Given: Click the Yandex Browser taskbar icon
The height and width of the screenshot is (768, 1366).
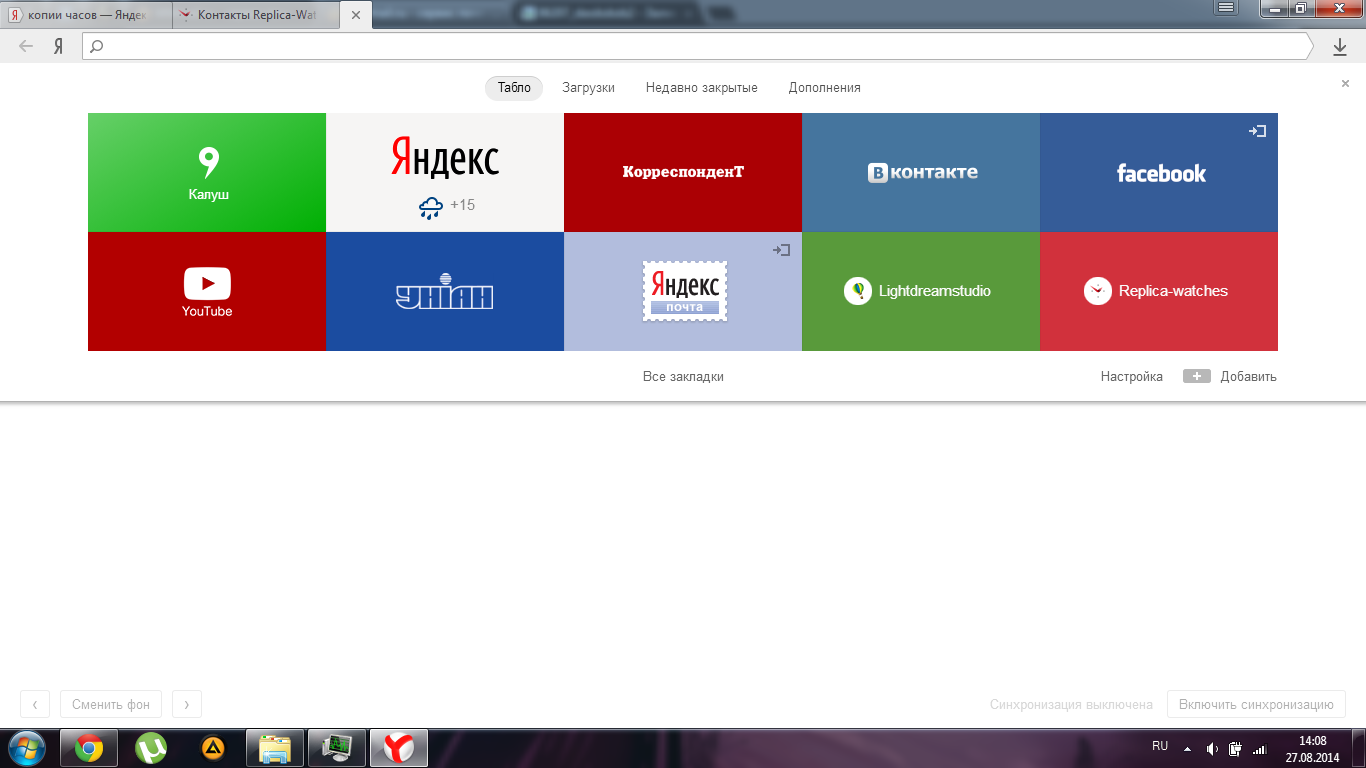Looking at the screenshot, I should [399, 748].
